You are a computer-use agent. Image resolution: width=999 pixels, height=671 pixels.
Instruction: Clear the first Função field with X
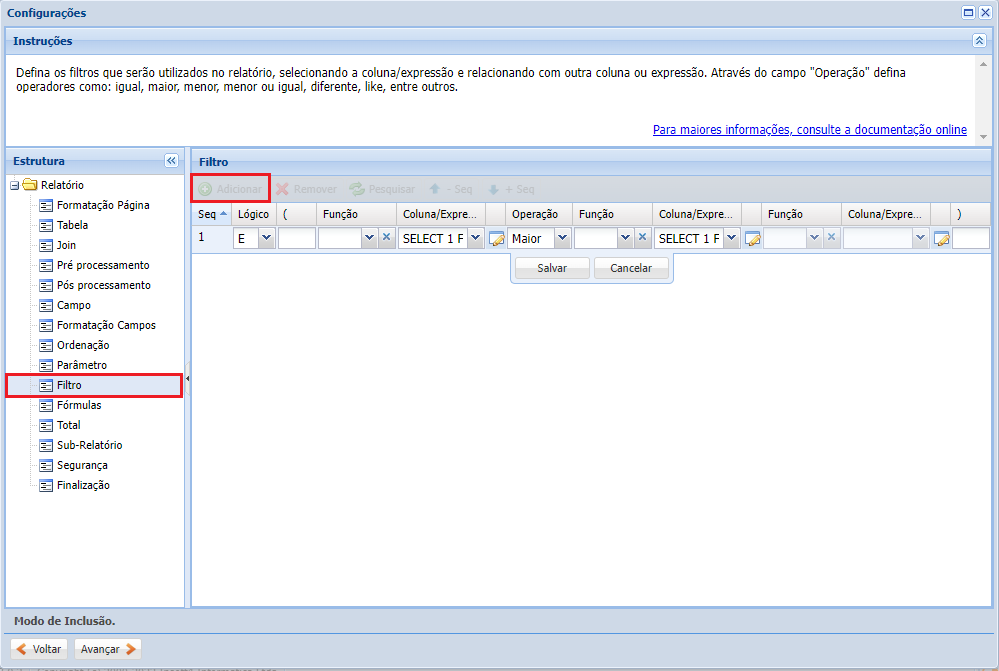click(386, 238)
